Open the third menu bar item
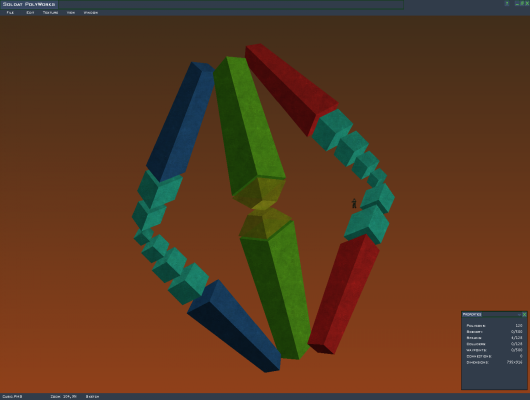This screenshot has width=530, height=400. (x=50, y=13)
